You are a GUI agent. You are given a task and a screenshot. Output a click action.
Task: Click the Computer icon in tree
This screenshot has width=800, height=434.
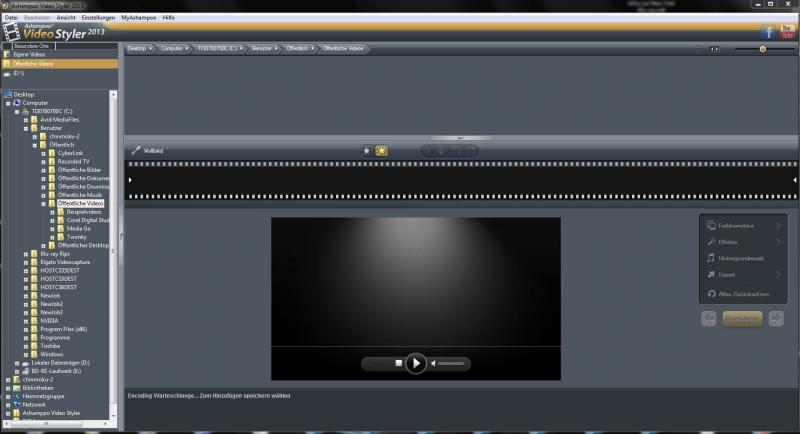(x=17, y=103)
